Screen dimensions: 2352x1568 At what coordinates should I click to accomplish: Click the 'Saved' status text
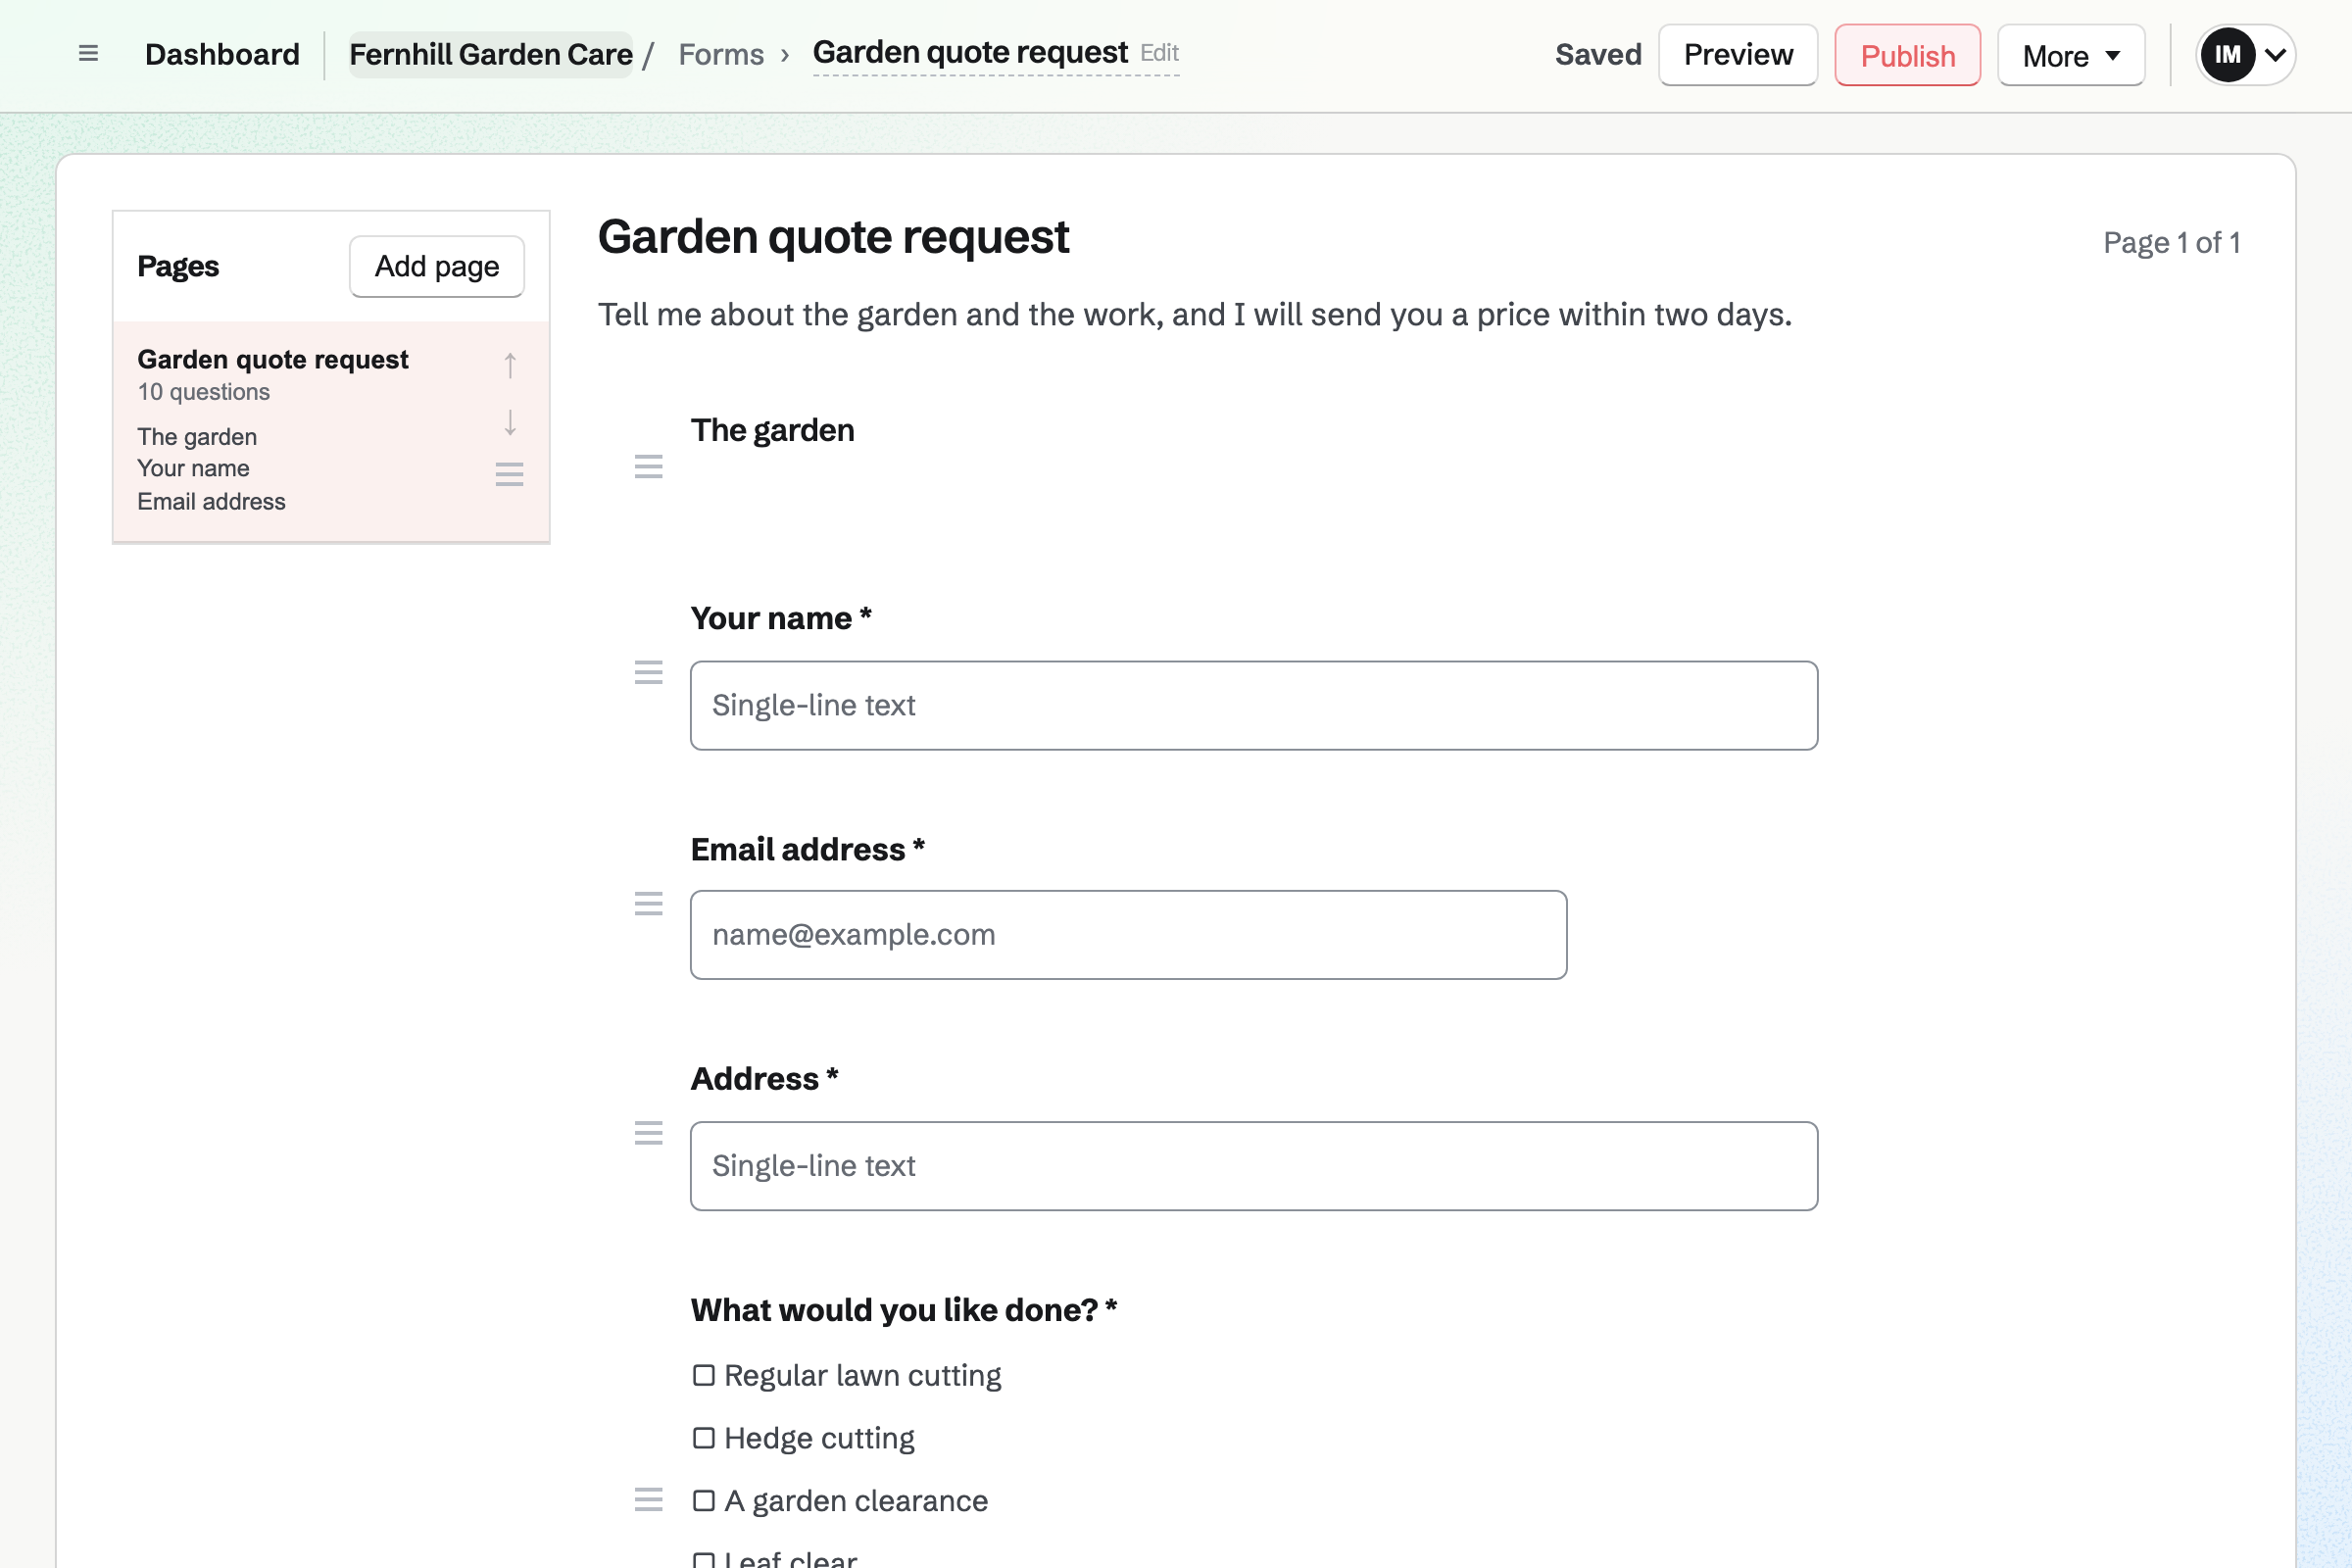(x=1598, y=54)
